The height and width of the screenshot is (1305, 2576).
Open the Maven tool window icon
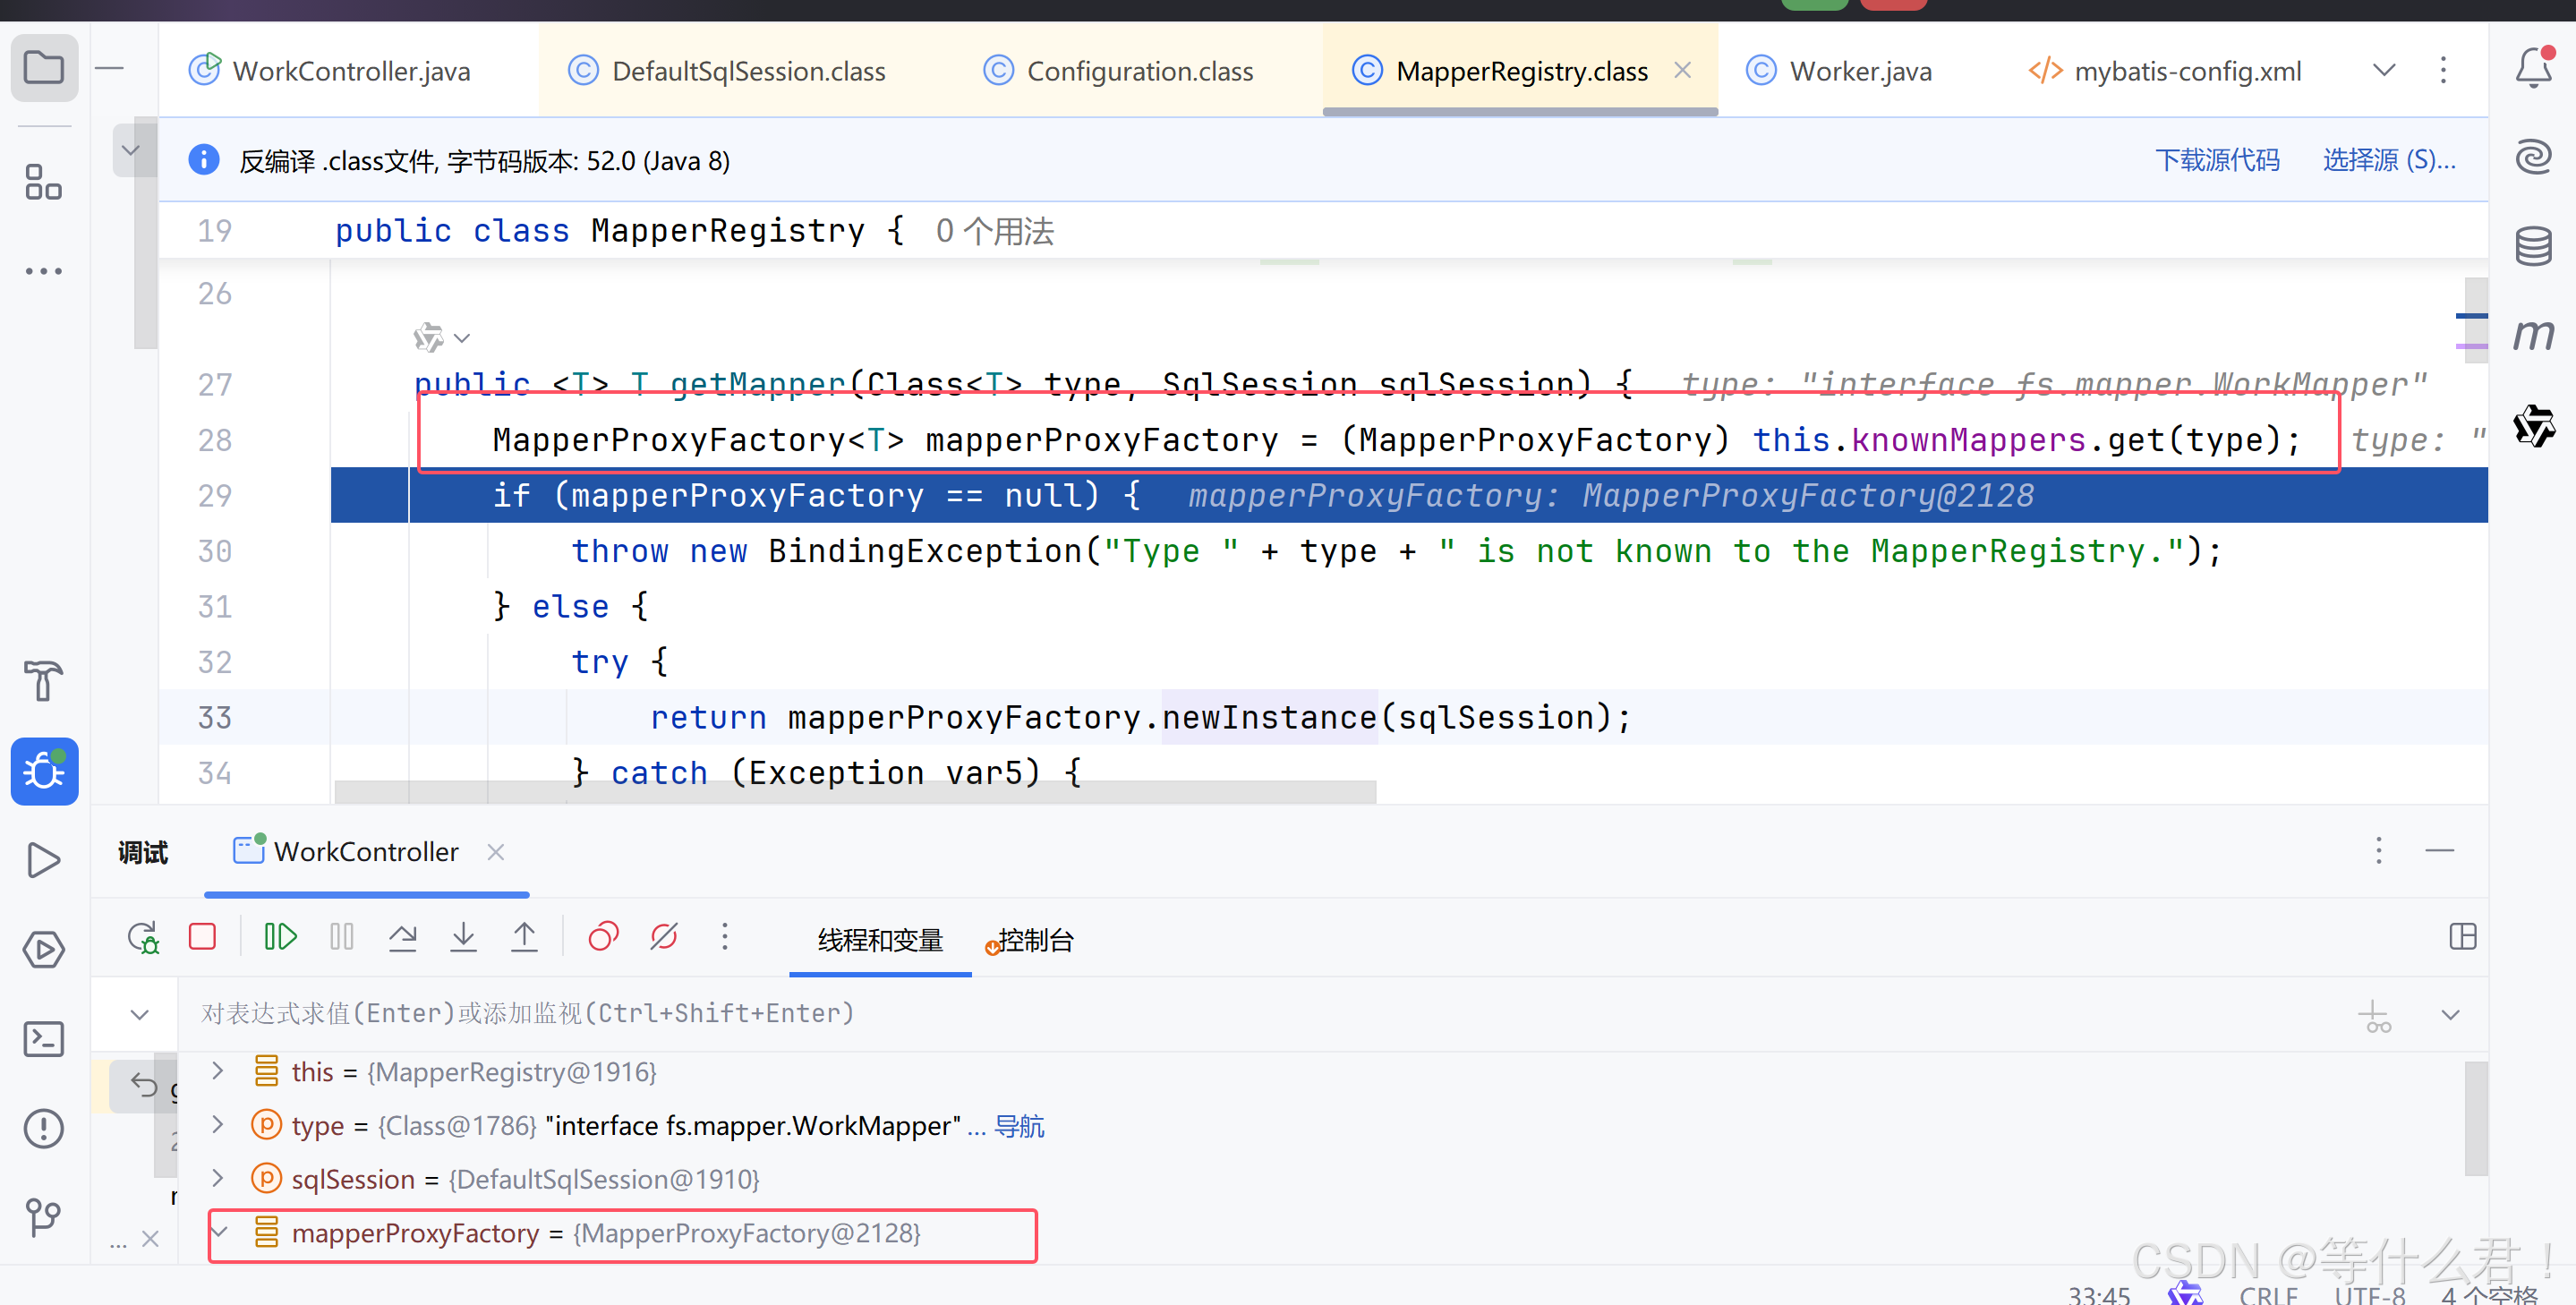(x=2533, y=334)
